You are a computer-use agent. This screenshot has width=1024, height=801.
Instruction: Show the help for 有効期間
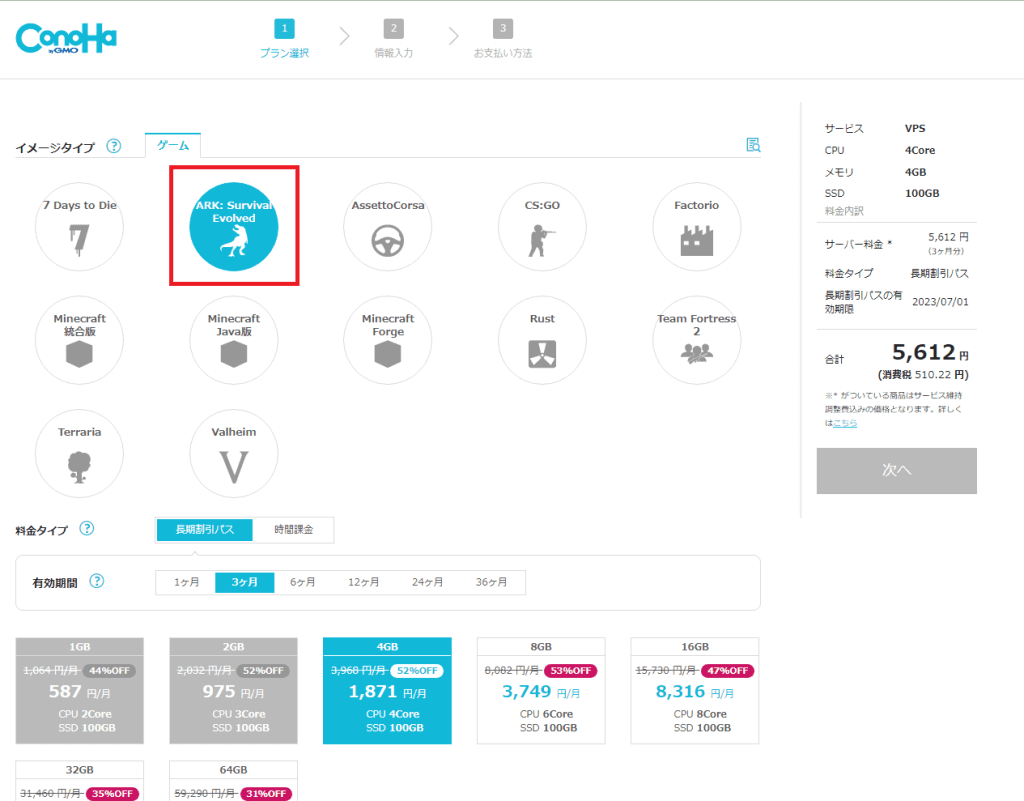click(97, 581)
